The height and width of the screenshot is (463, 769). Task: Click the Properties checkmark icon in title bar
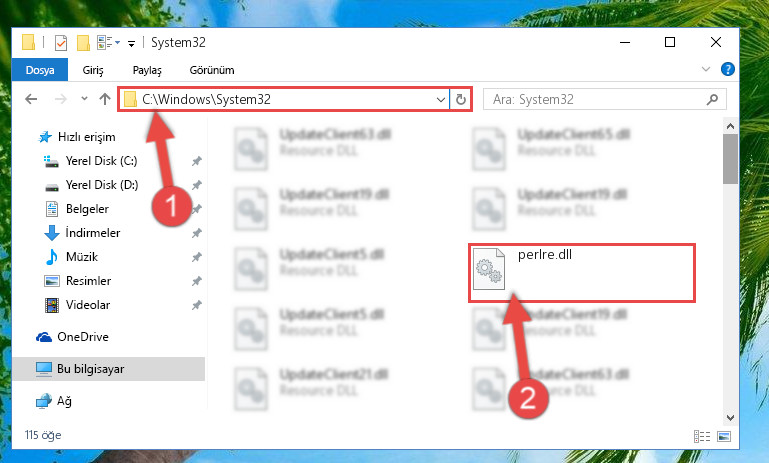point(61,43)
